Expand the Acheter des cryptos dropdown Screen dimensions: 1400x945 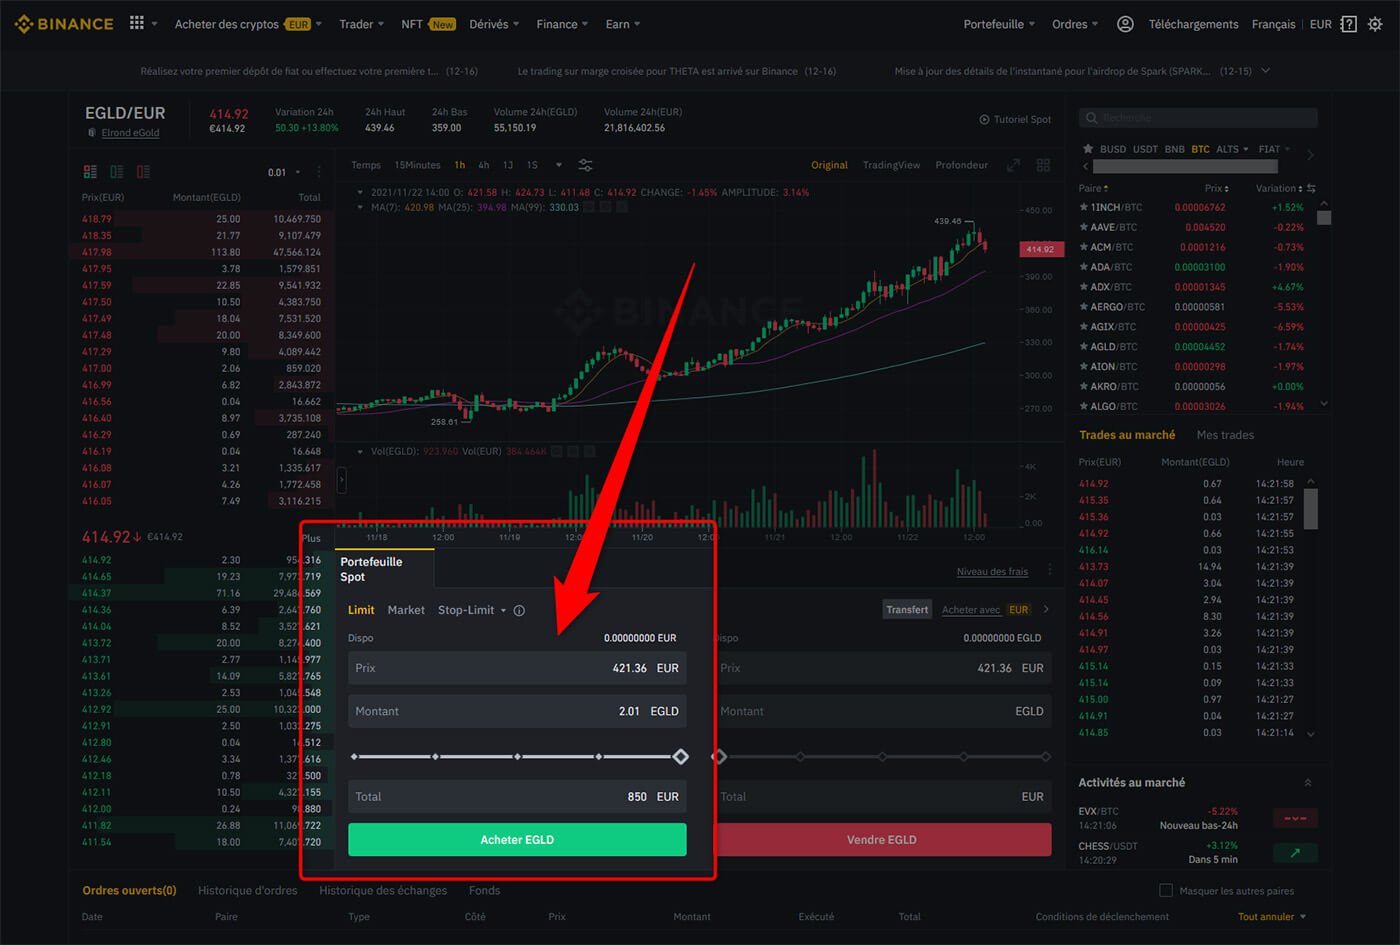pos(248,24)
